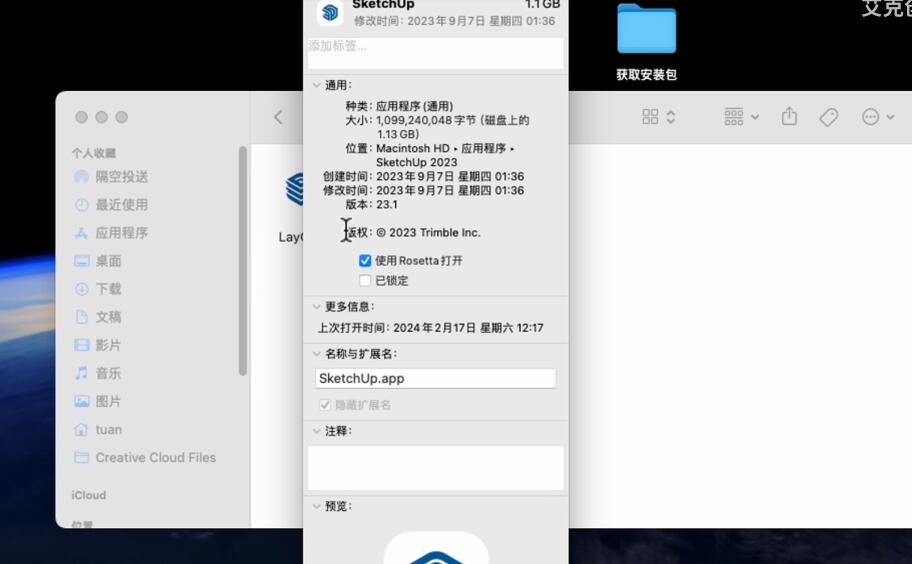Check the 已锁定 checkbox
Image resolution: width=912 pixels, height=564 pixels.
(365, 281)
